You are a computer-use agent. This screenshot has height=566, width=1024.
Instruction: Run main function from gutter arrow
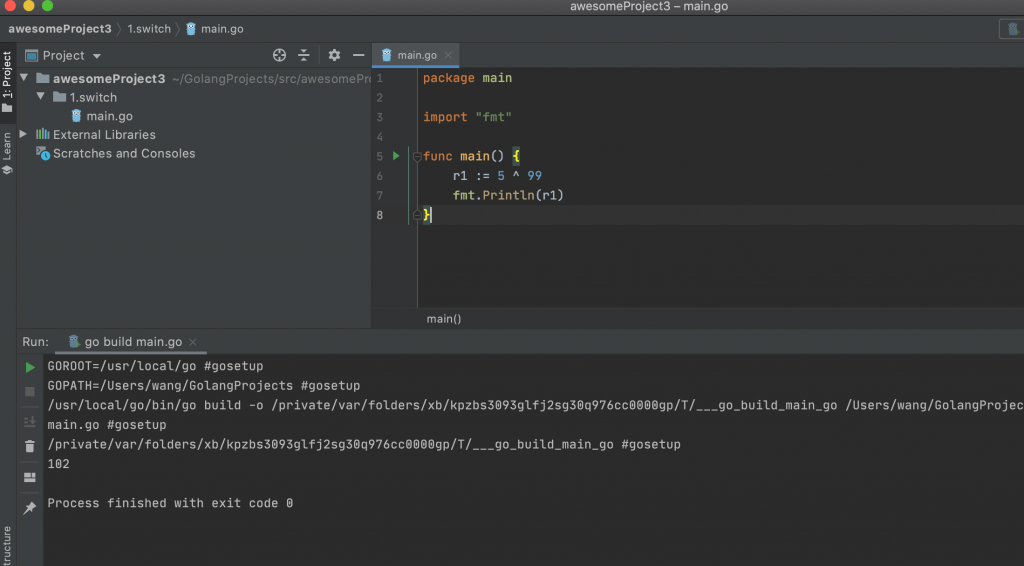coord(396,156)
